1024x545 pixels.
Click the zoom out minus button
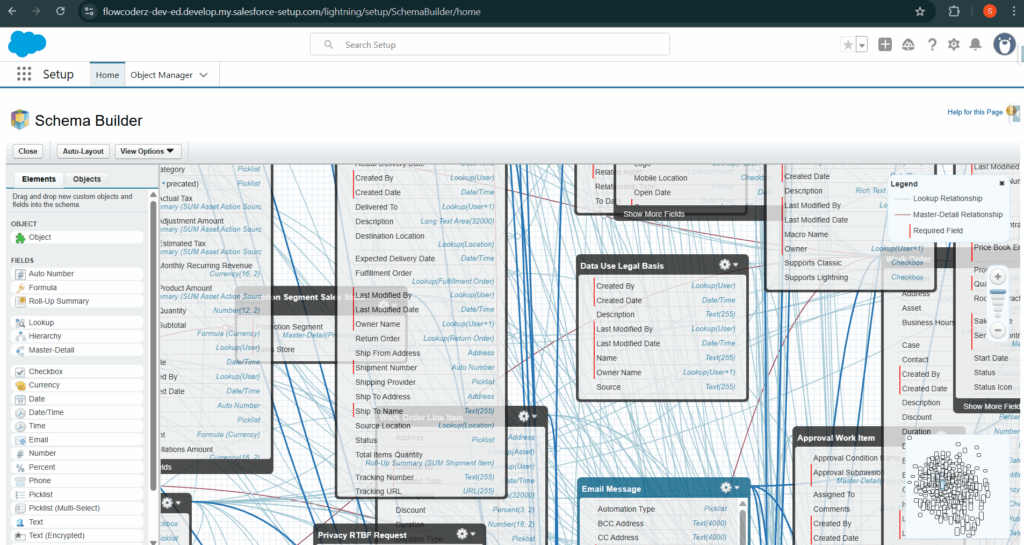[x=997, y=329]
